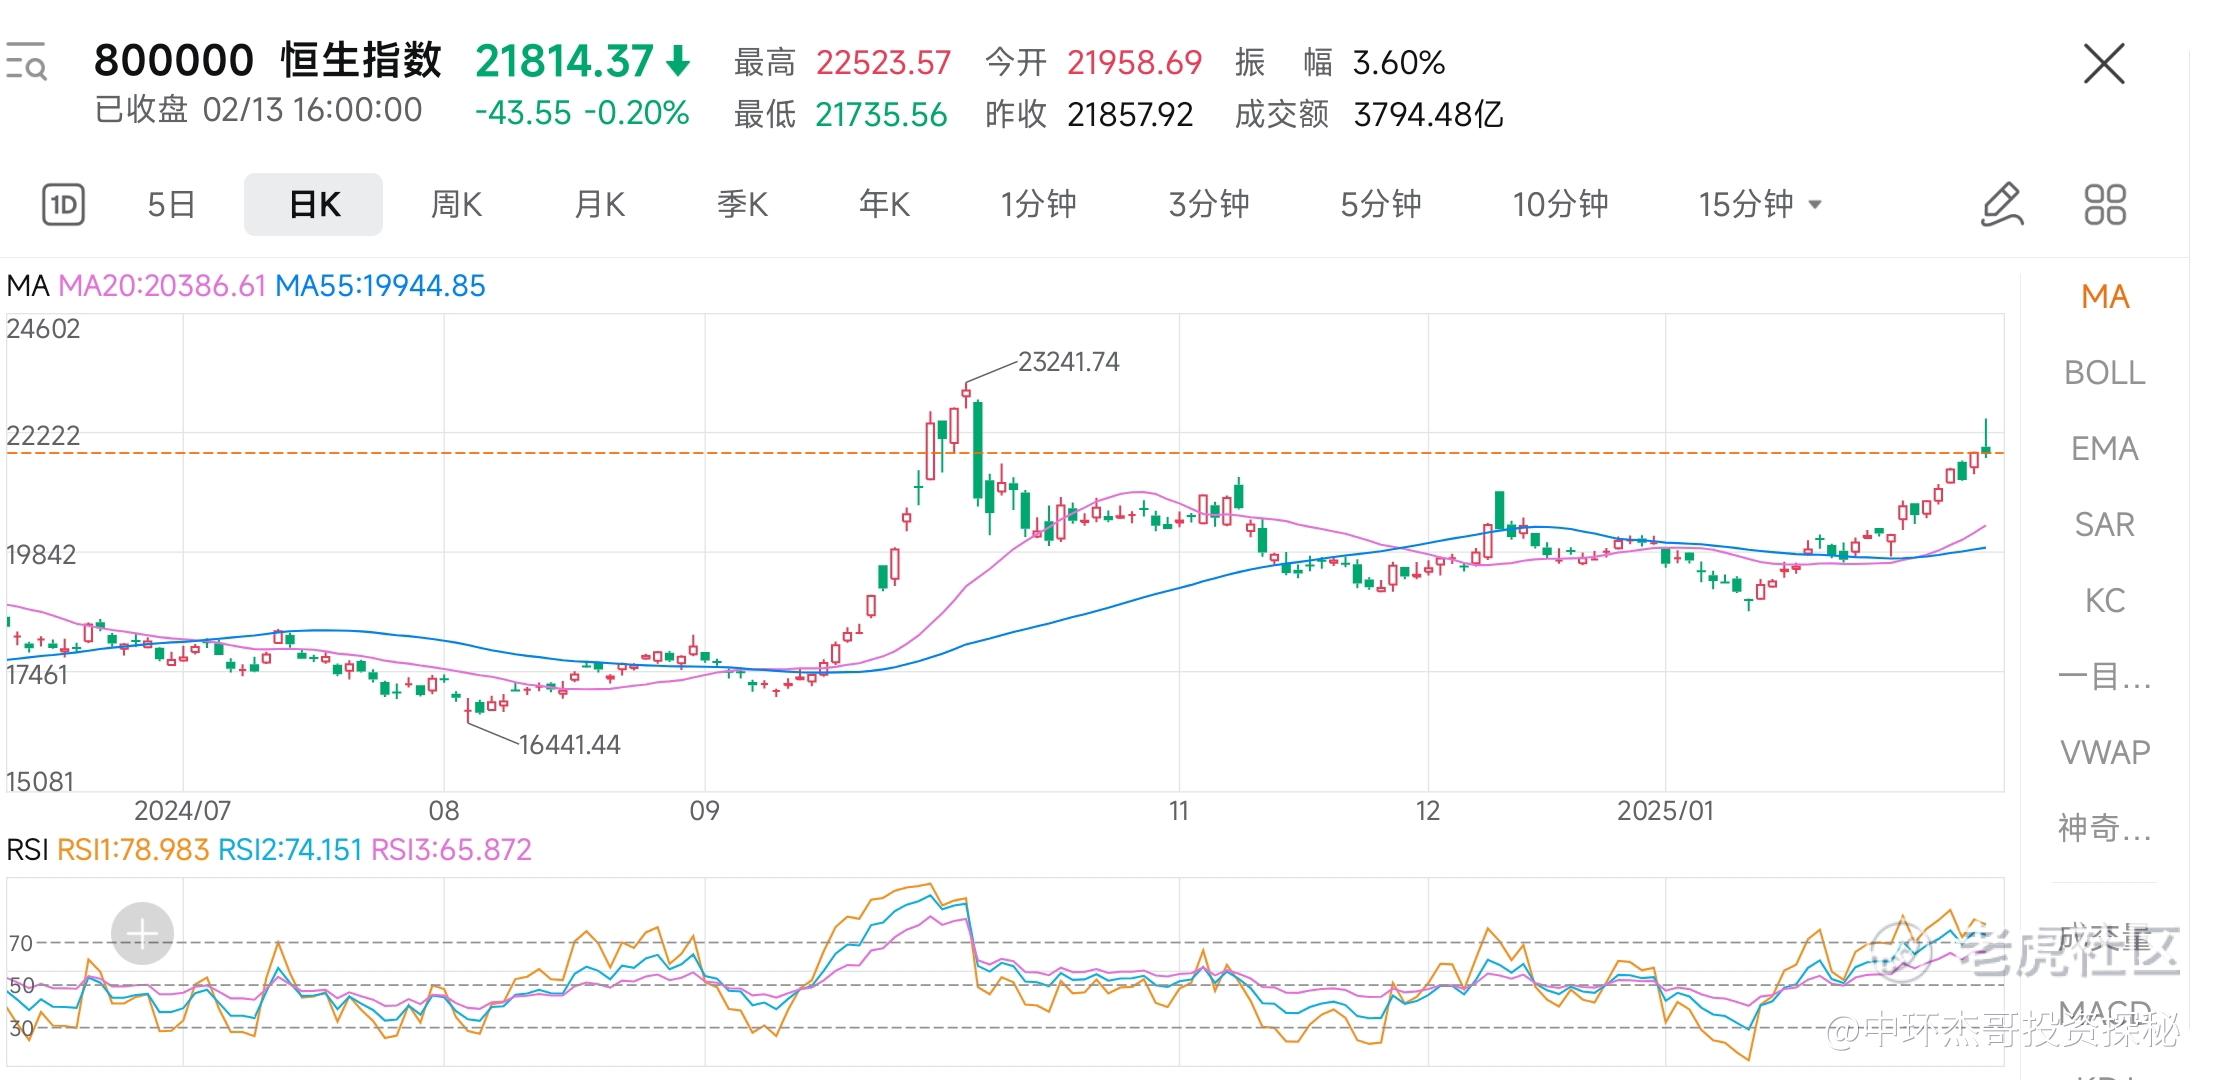Click the 1D intraday chart icon
This screenshot has height=1080, width=2224.
point(63,205)
